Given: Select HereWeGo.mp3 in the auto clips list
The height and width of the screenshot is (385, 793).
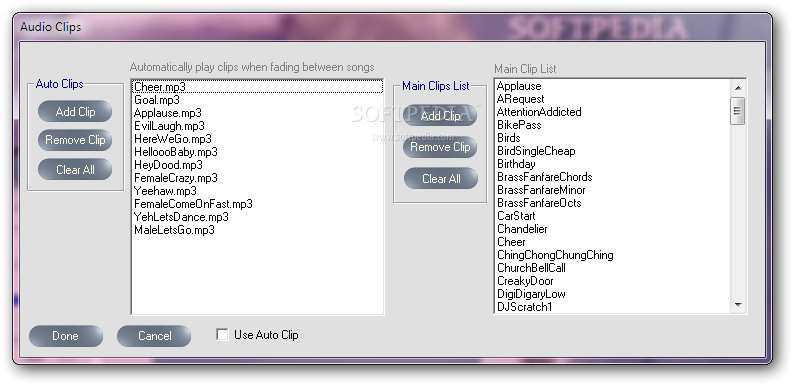Looking at the screenshot, I should pos(257,139).
